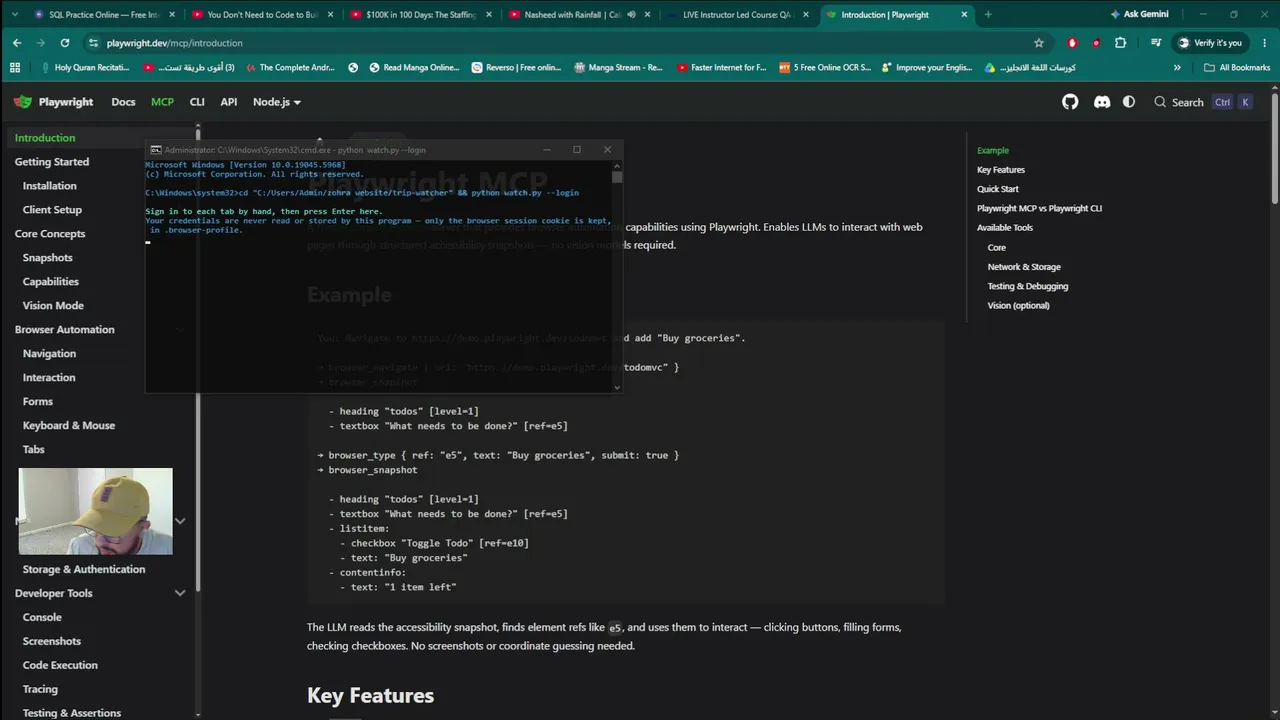Open Storage & Authentication in the sidebar
The height and width of the screenshot is (720, 1280).
(84, 570)
